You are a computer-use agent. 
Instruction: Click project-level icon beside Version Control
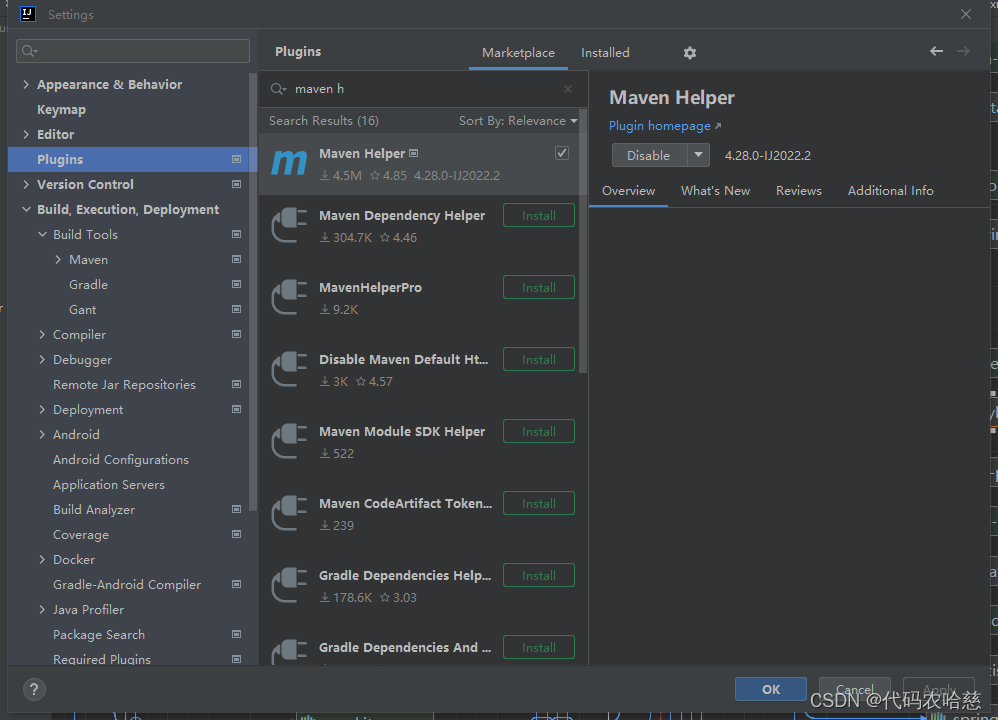pos(236,184)
